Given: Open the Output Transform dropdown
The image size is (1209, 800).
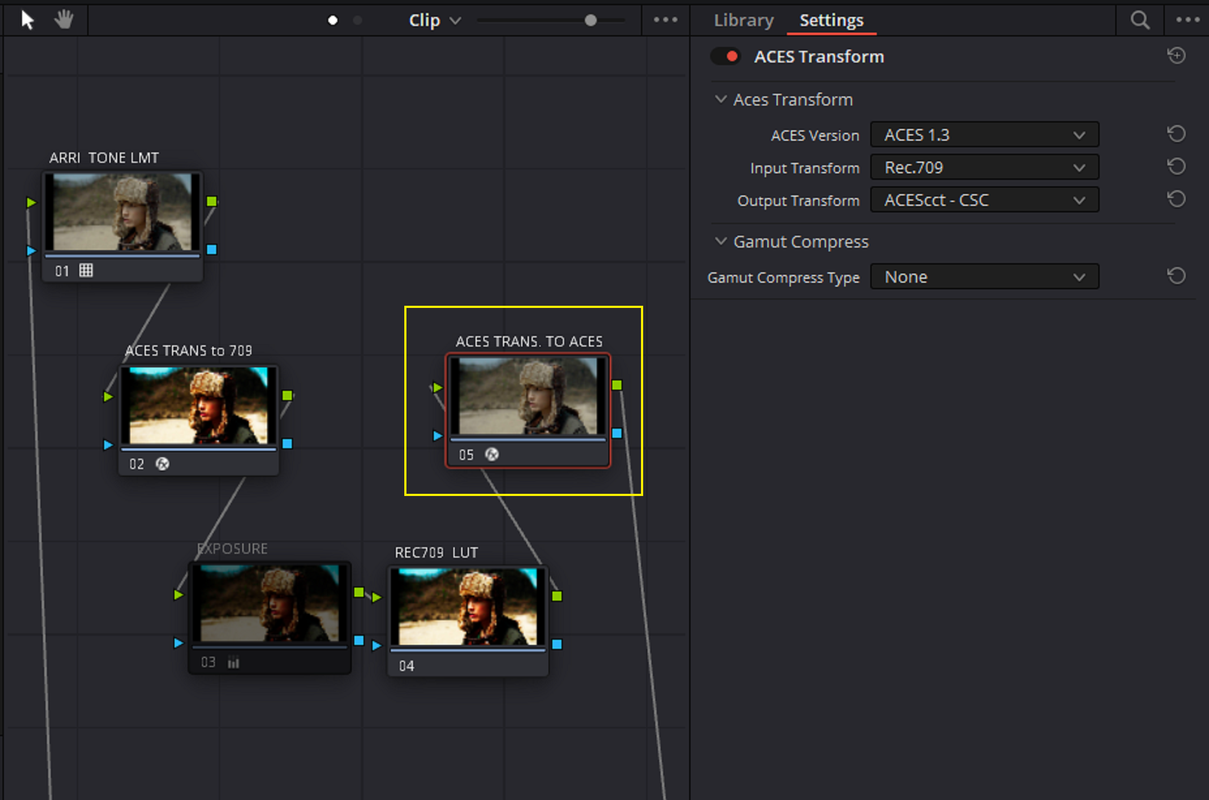Looking at the screenshot, I should (985, 200).
